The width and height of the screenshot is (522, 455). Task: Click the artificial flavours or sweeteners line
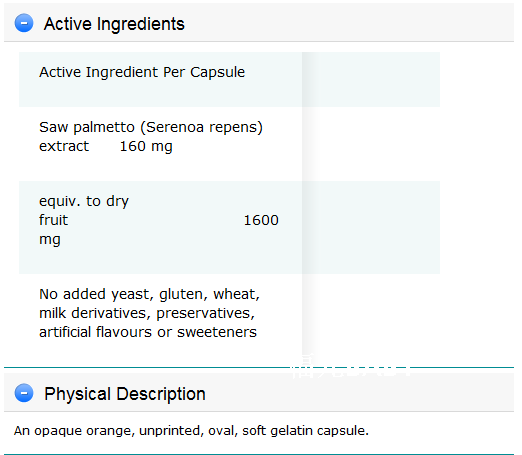(x=148, y=332)
